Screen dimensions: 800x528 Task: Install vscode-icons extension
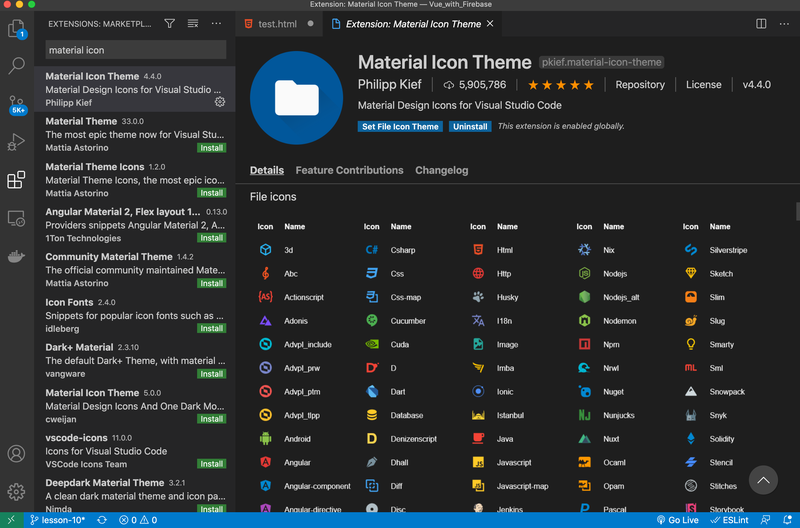click(x=212, y=464)
